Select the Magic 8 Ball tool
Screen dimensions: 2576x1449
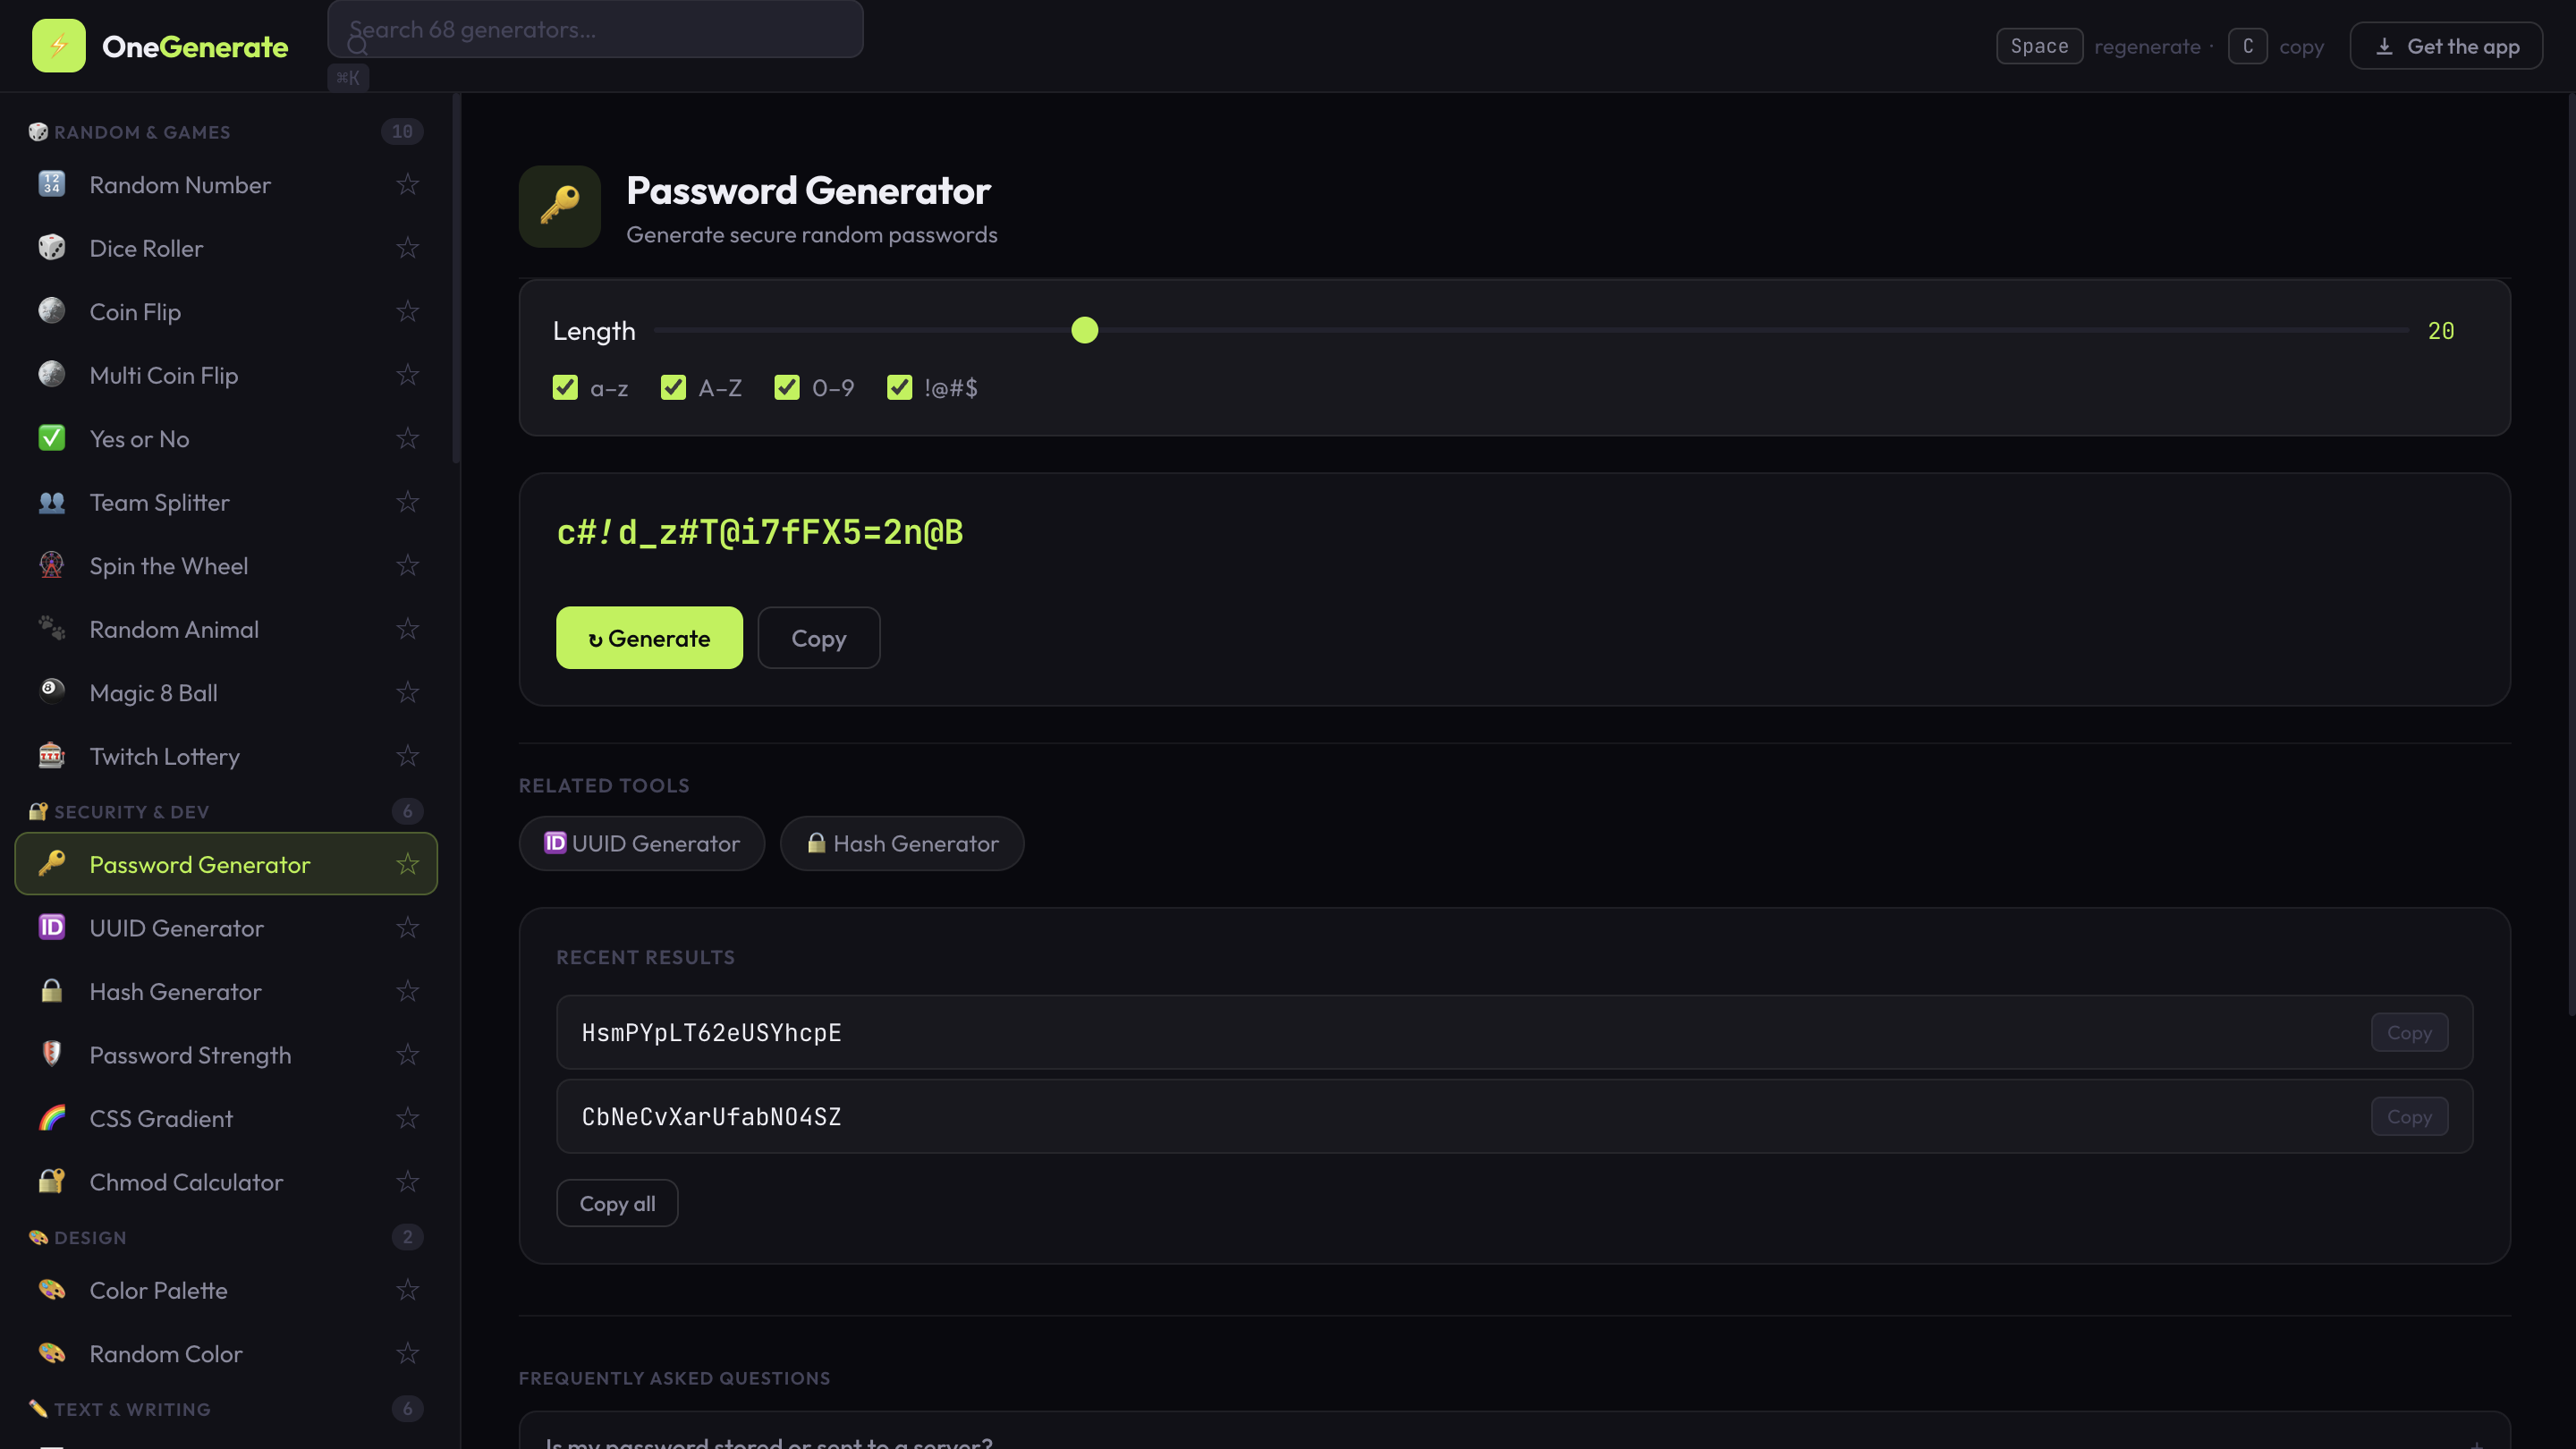click(x=152, y=692)
